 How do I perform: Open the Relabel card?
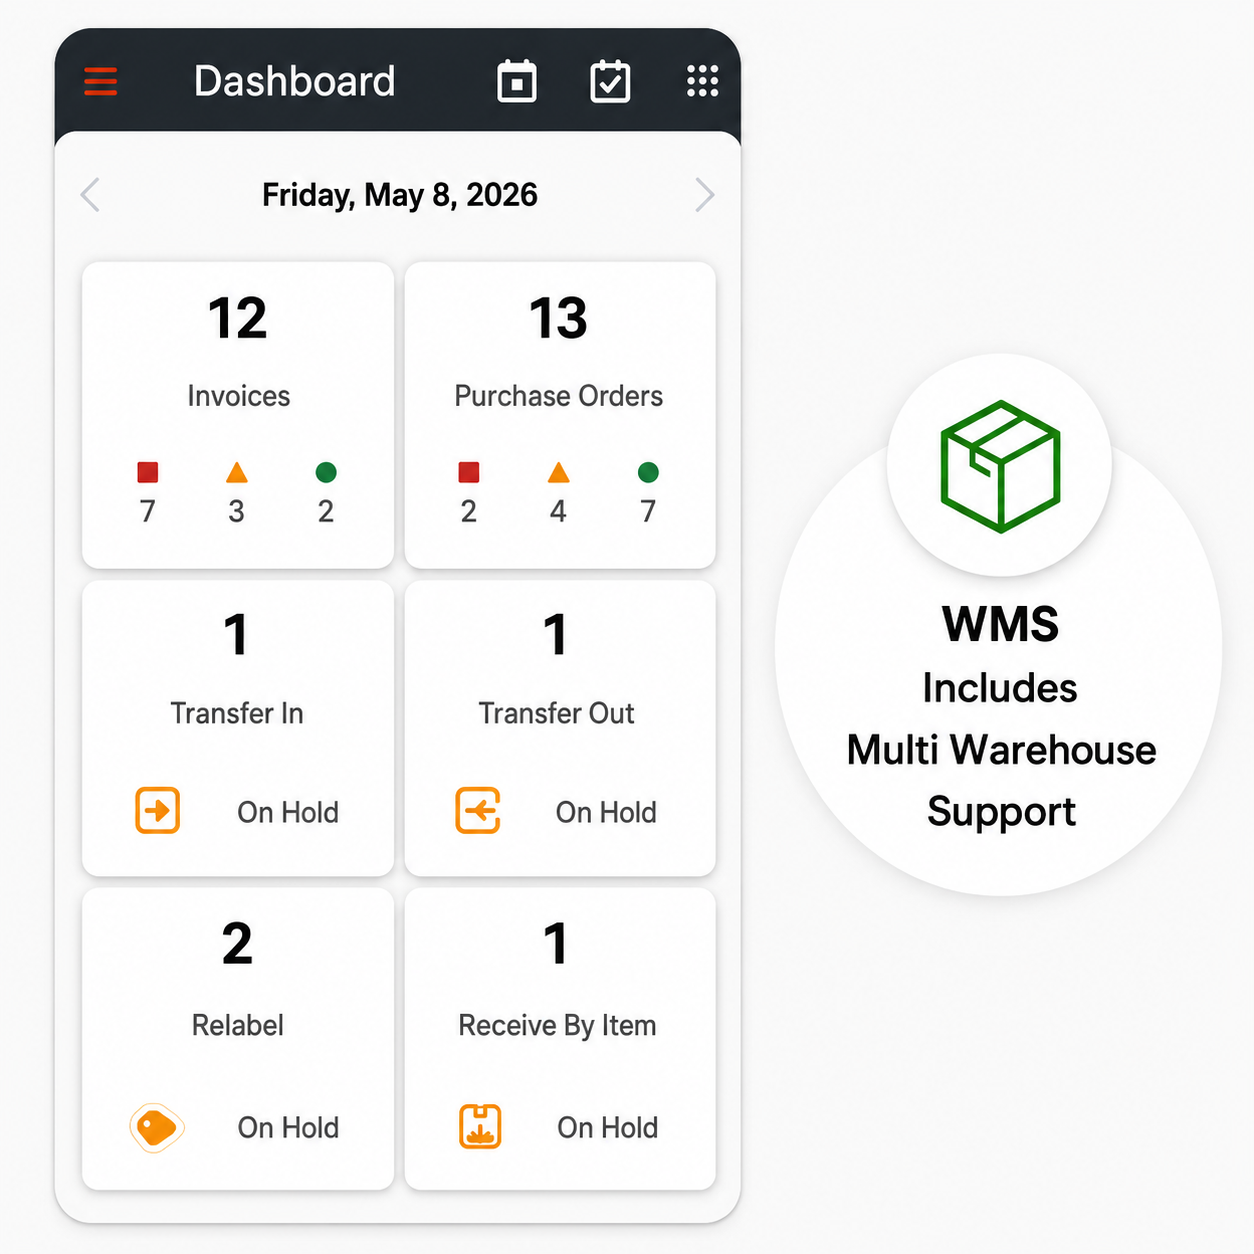click(x=238, y=1039)
